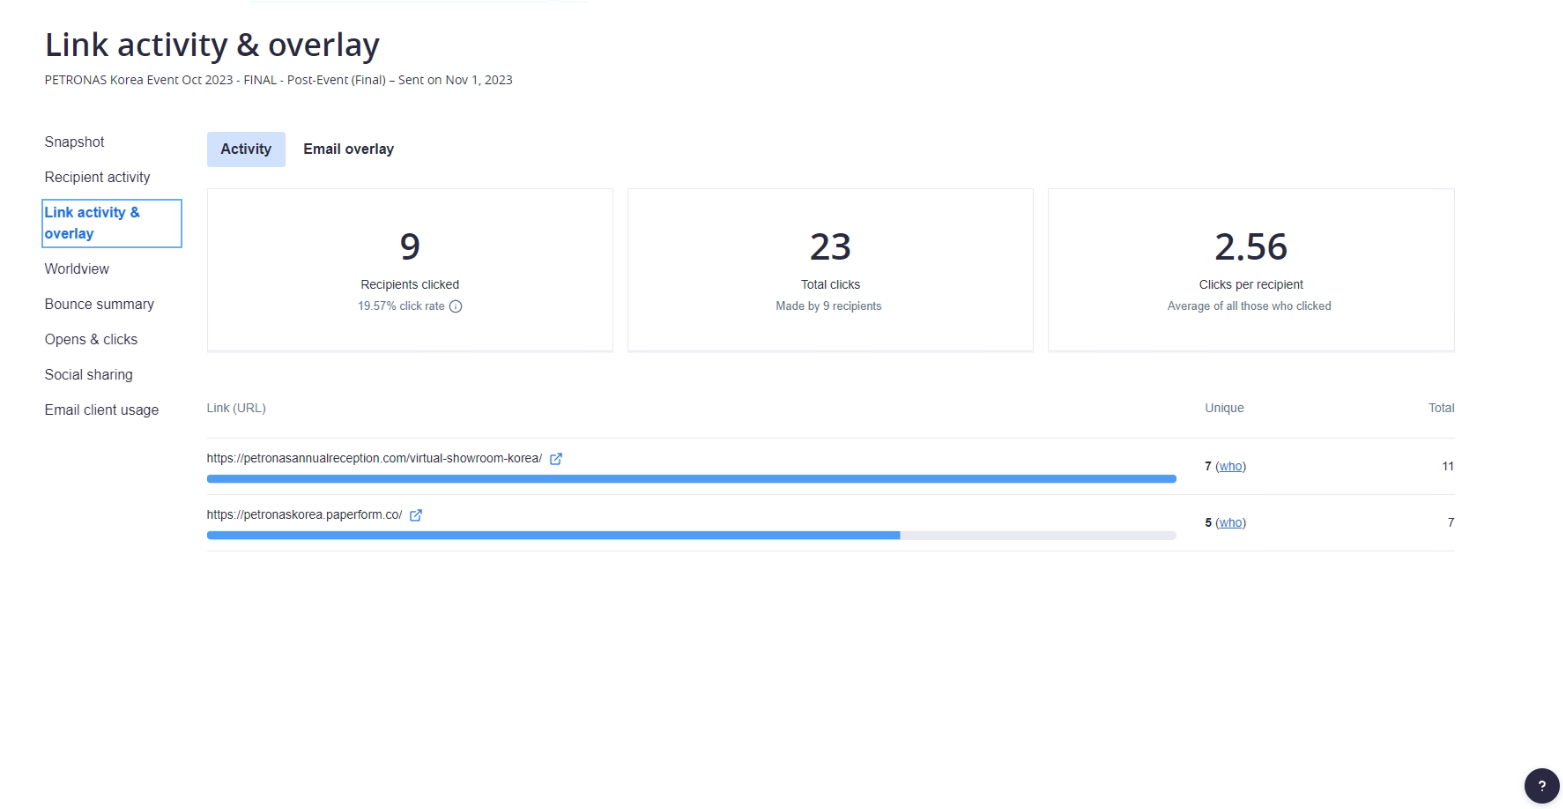Image resolution: width=1563 pixels, height=809 pixels.
Task: Click the petronaskorea.paperform.co URL text
Action: [x=304, y=516]
